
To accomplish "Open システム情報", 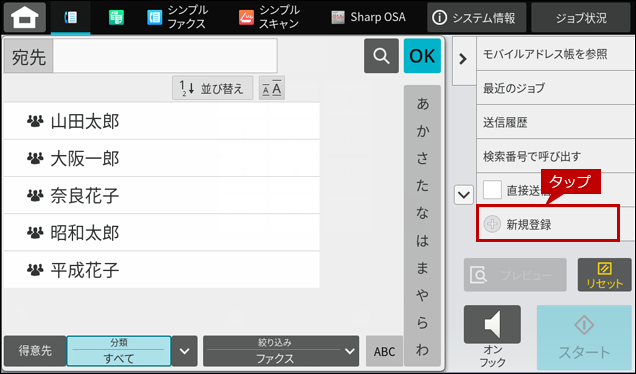I will (477, 17).
